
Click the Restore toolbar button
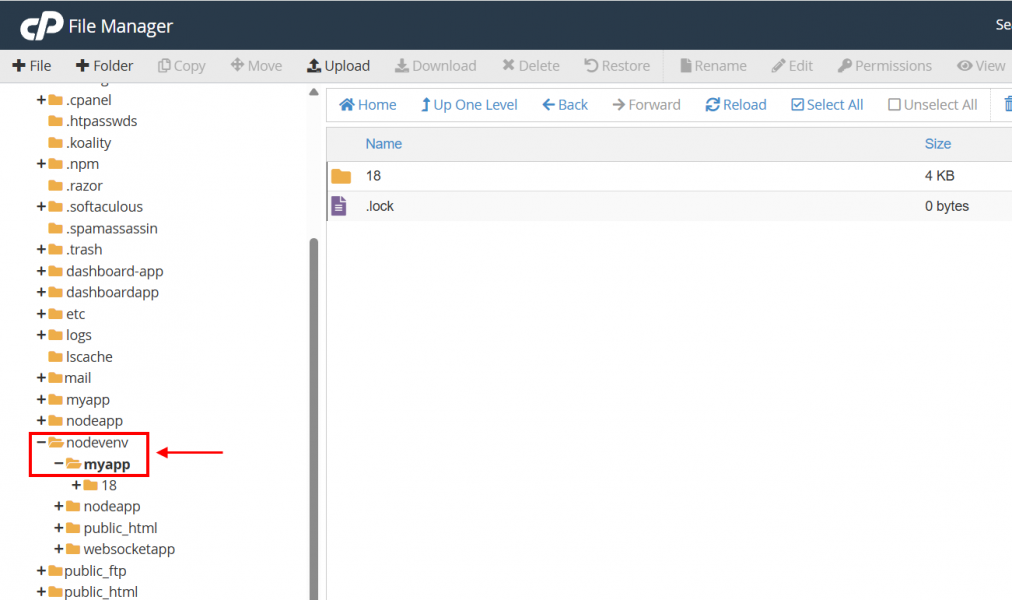[x=617, y=66]
